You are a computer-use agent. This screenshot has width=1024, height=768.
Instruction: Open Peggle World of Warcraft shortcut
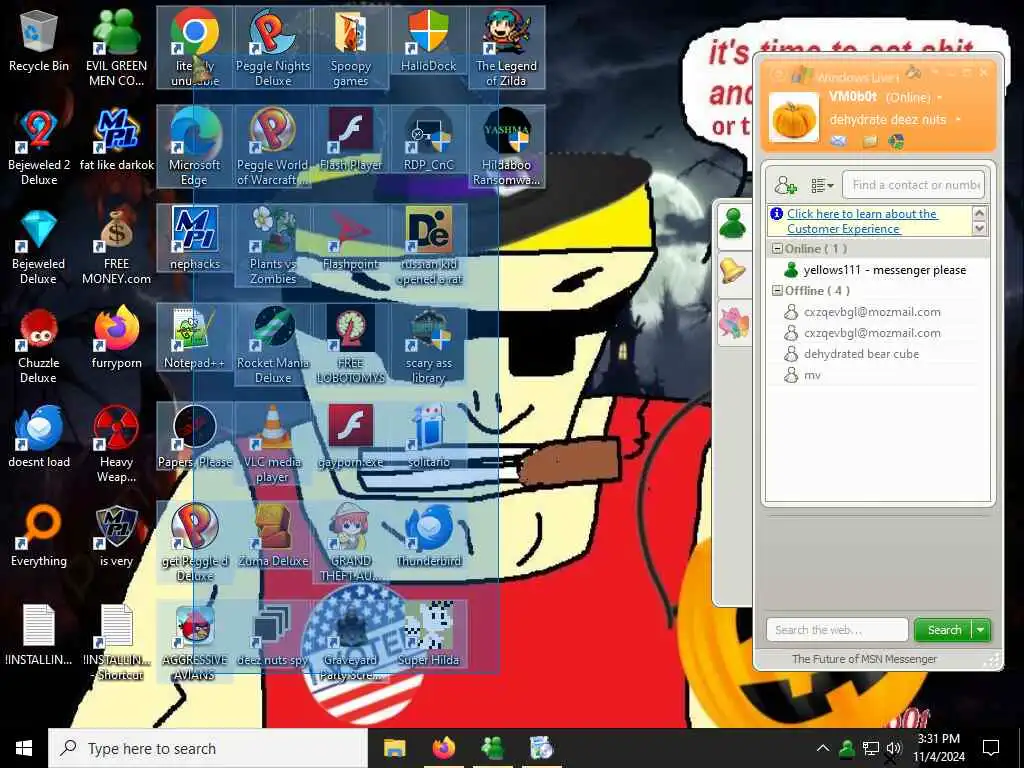pos(272,147)
